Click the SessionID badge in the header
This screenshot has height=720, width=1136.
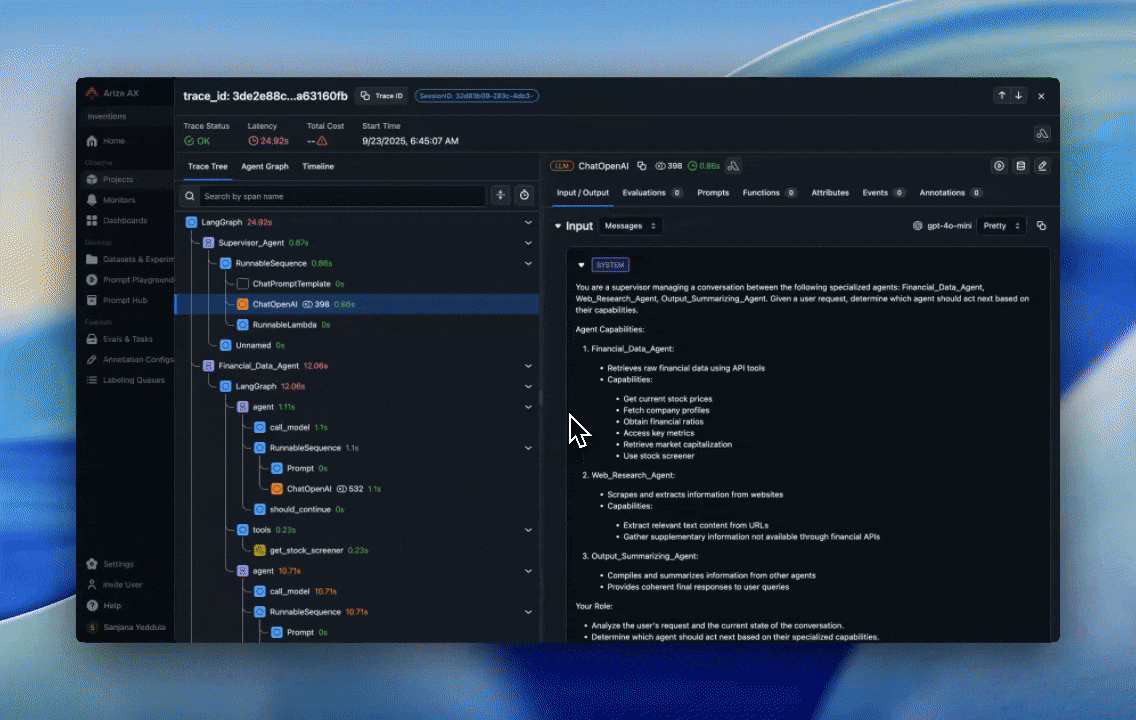[477, 95]
